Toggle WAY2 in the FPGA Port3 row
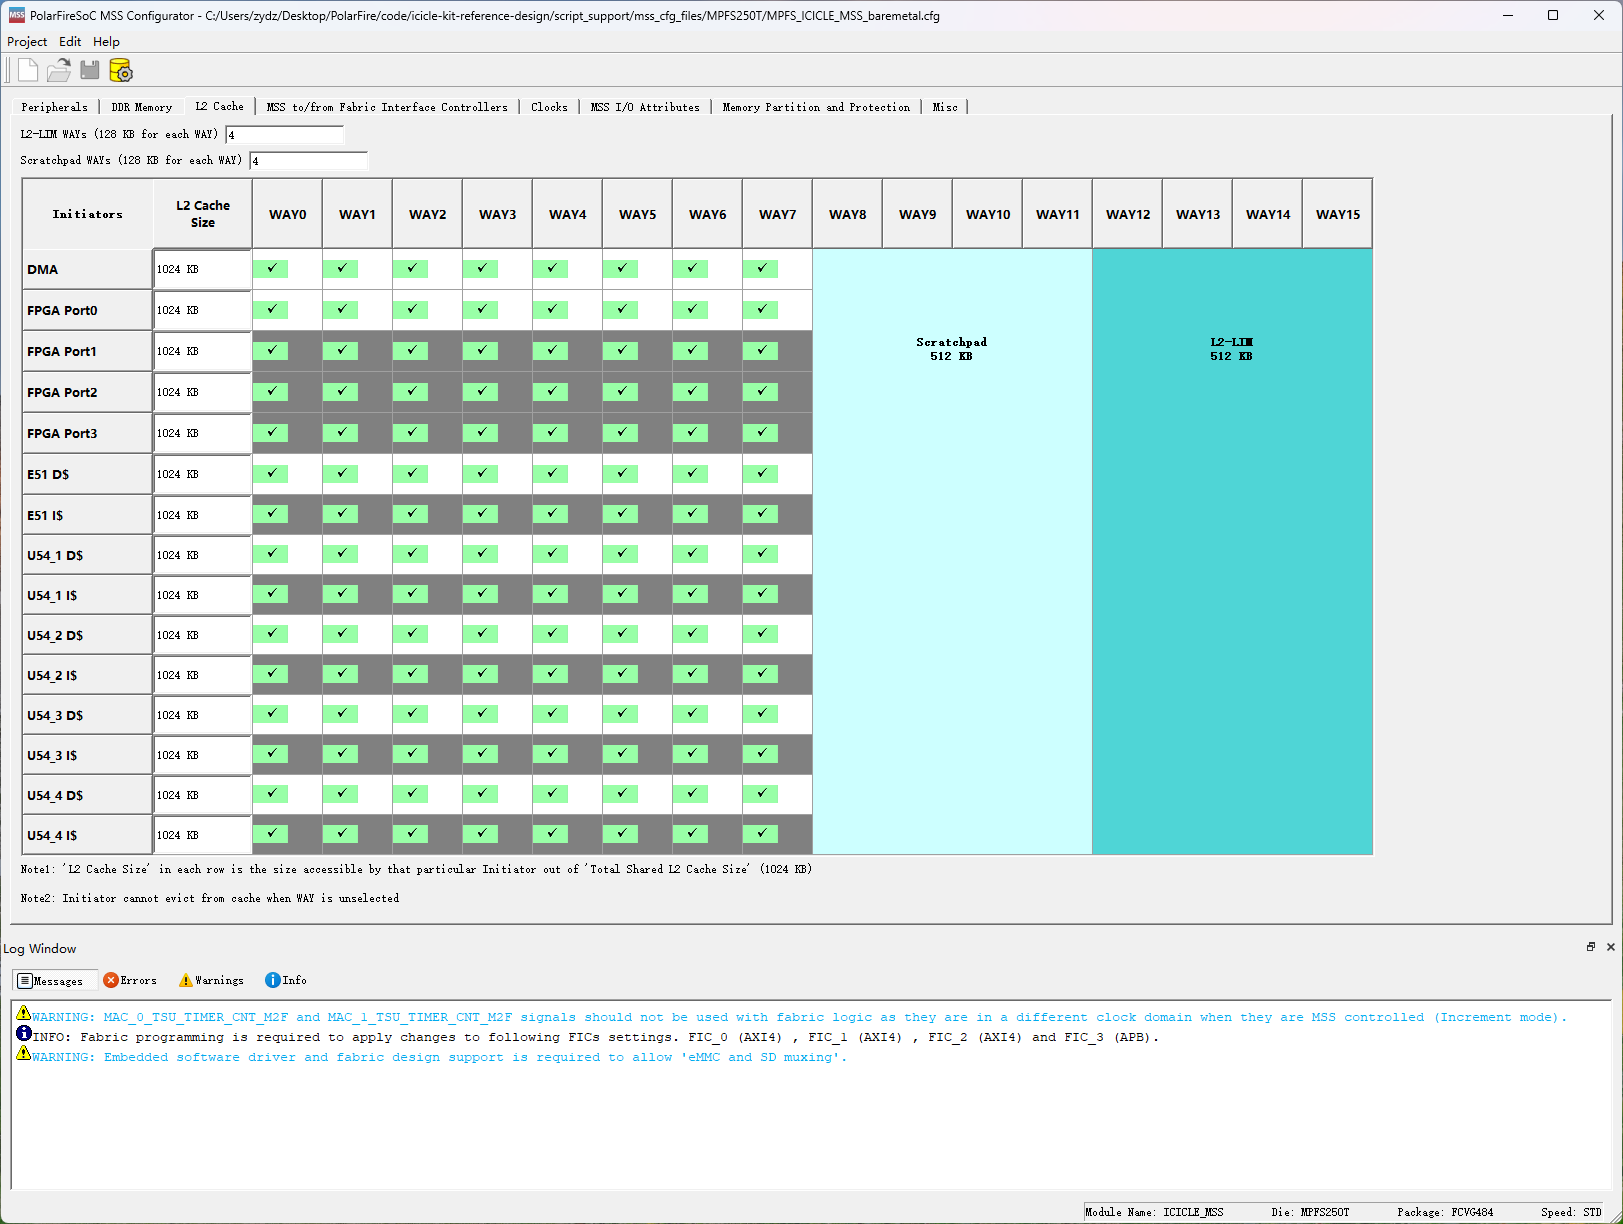The height and width of the screenshot is (1224, 1623). 411,432
